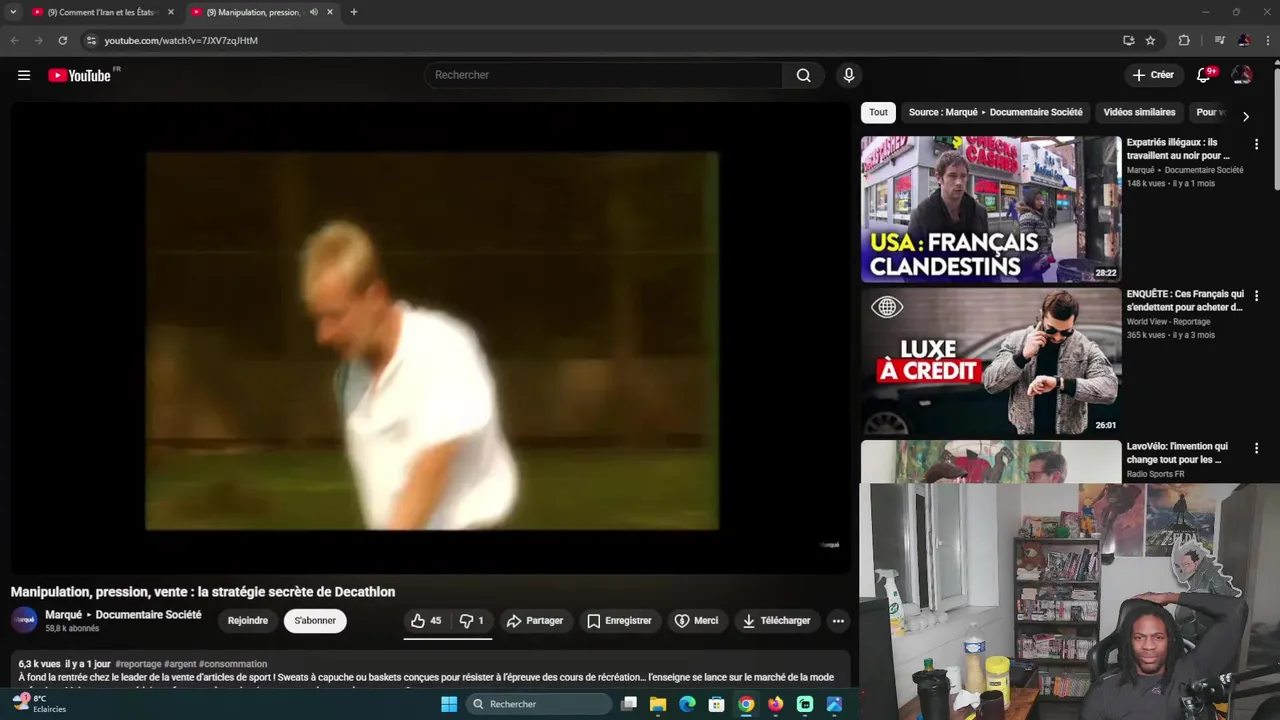This screenshot has width=1280, height=720.
Task: Click the video player to pause
Action: [x=431, y=338]
